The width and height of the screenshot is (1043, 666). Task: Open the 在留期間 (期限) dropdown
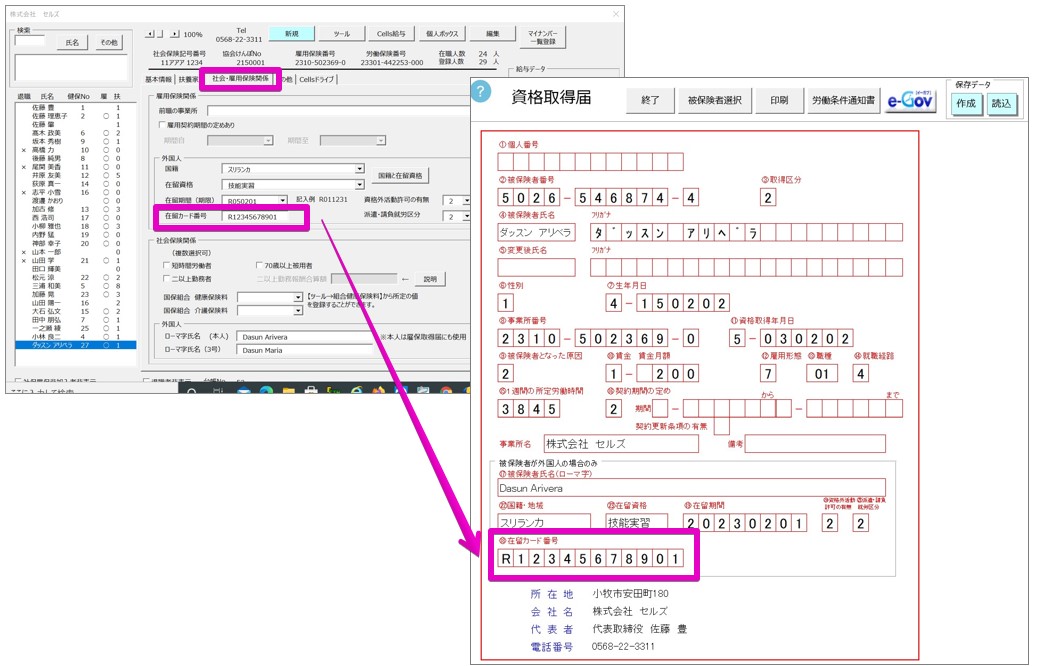283,200
